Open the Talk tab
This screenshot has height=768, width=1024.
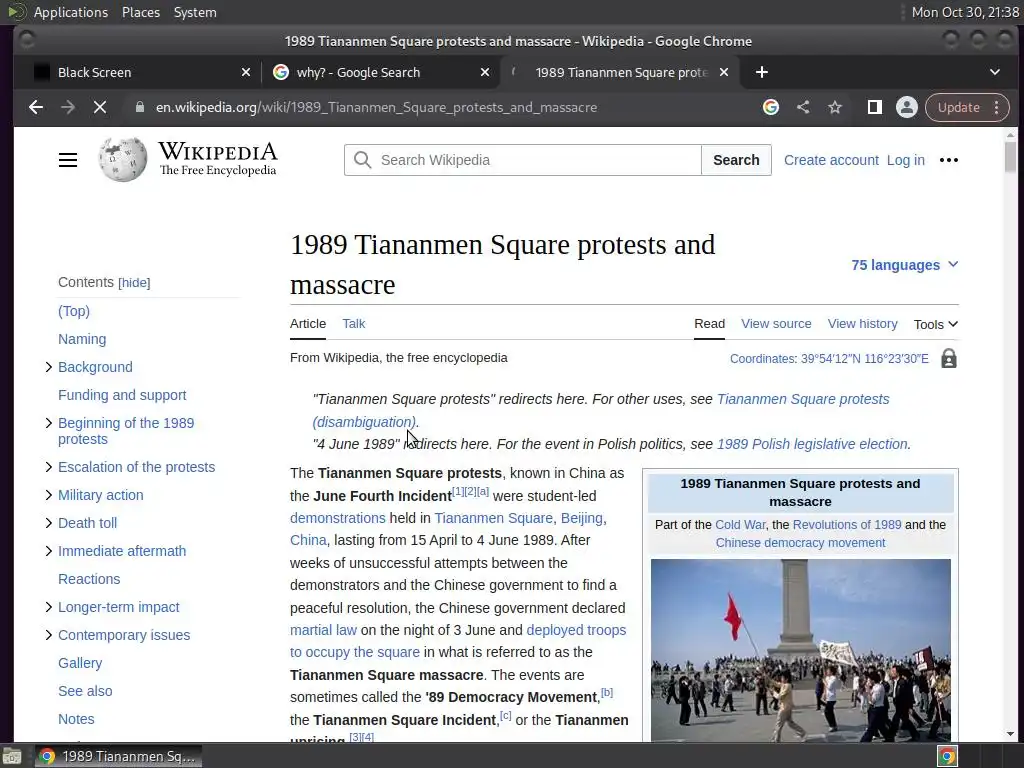pyautogui.click(x=353, y=323)
